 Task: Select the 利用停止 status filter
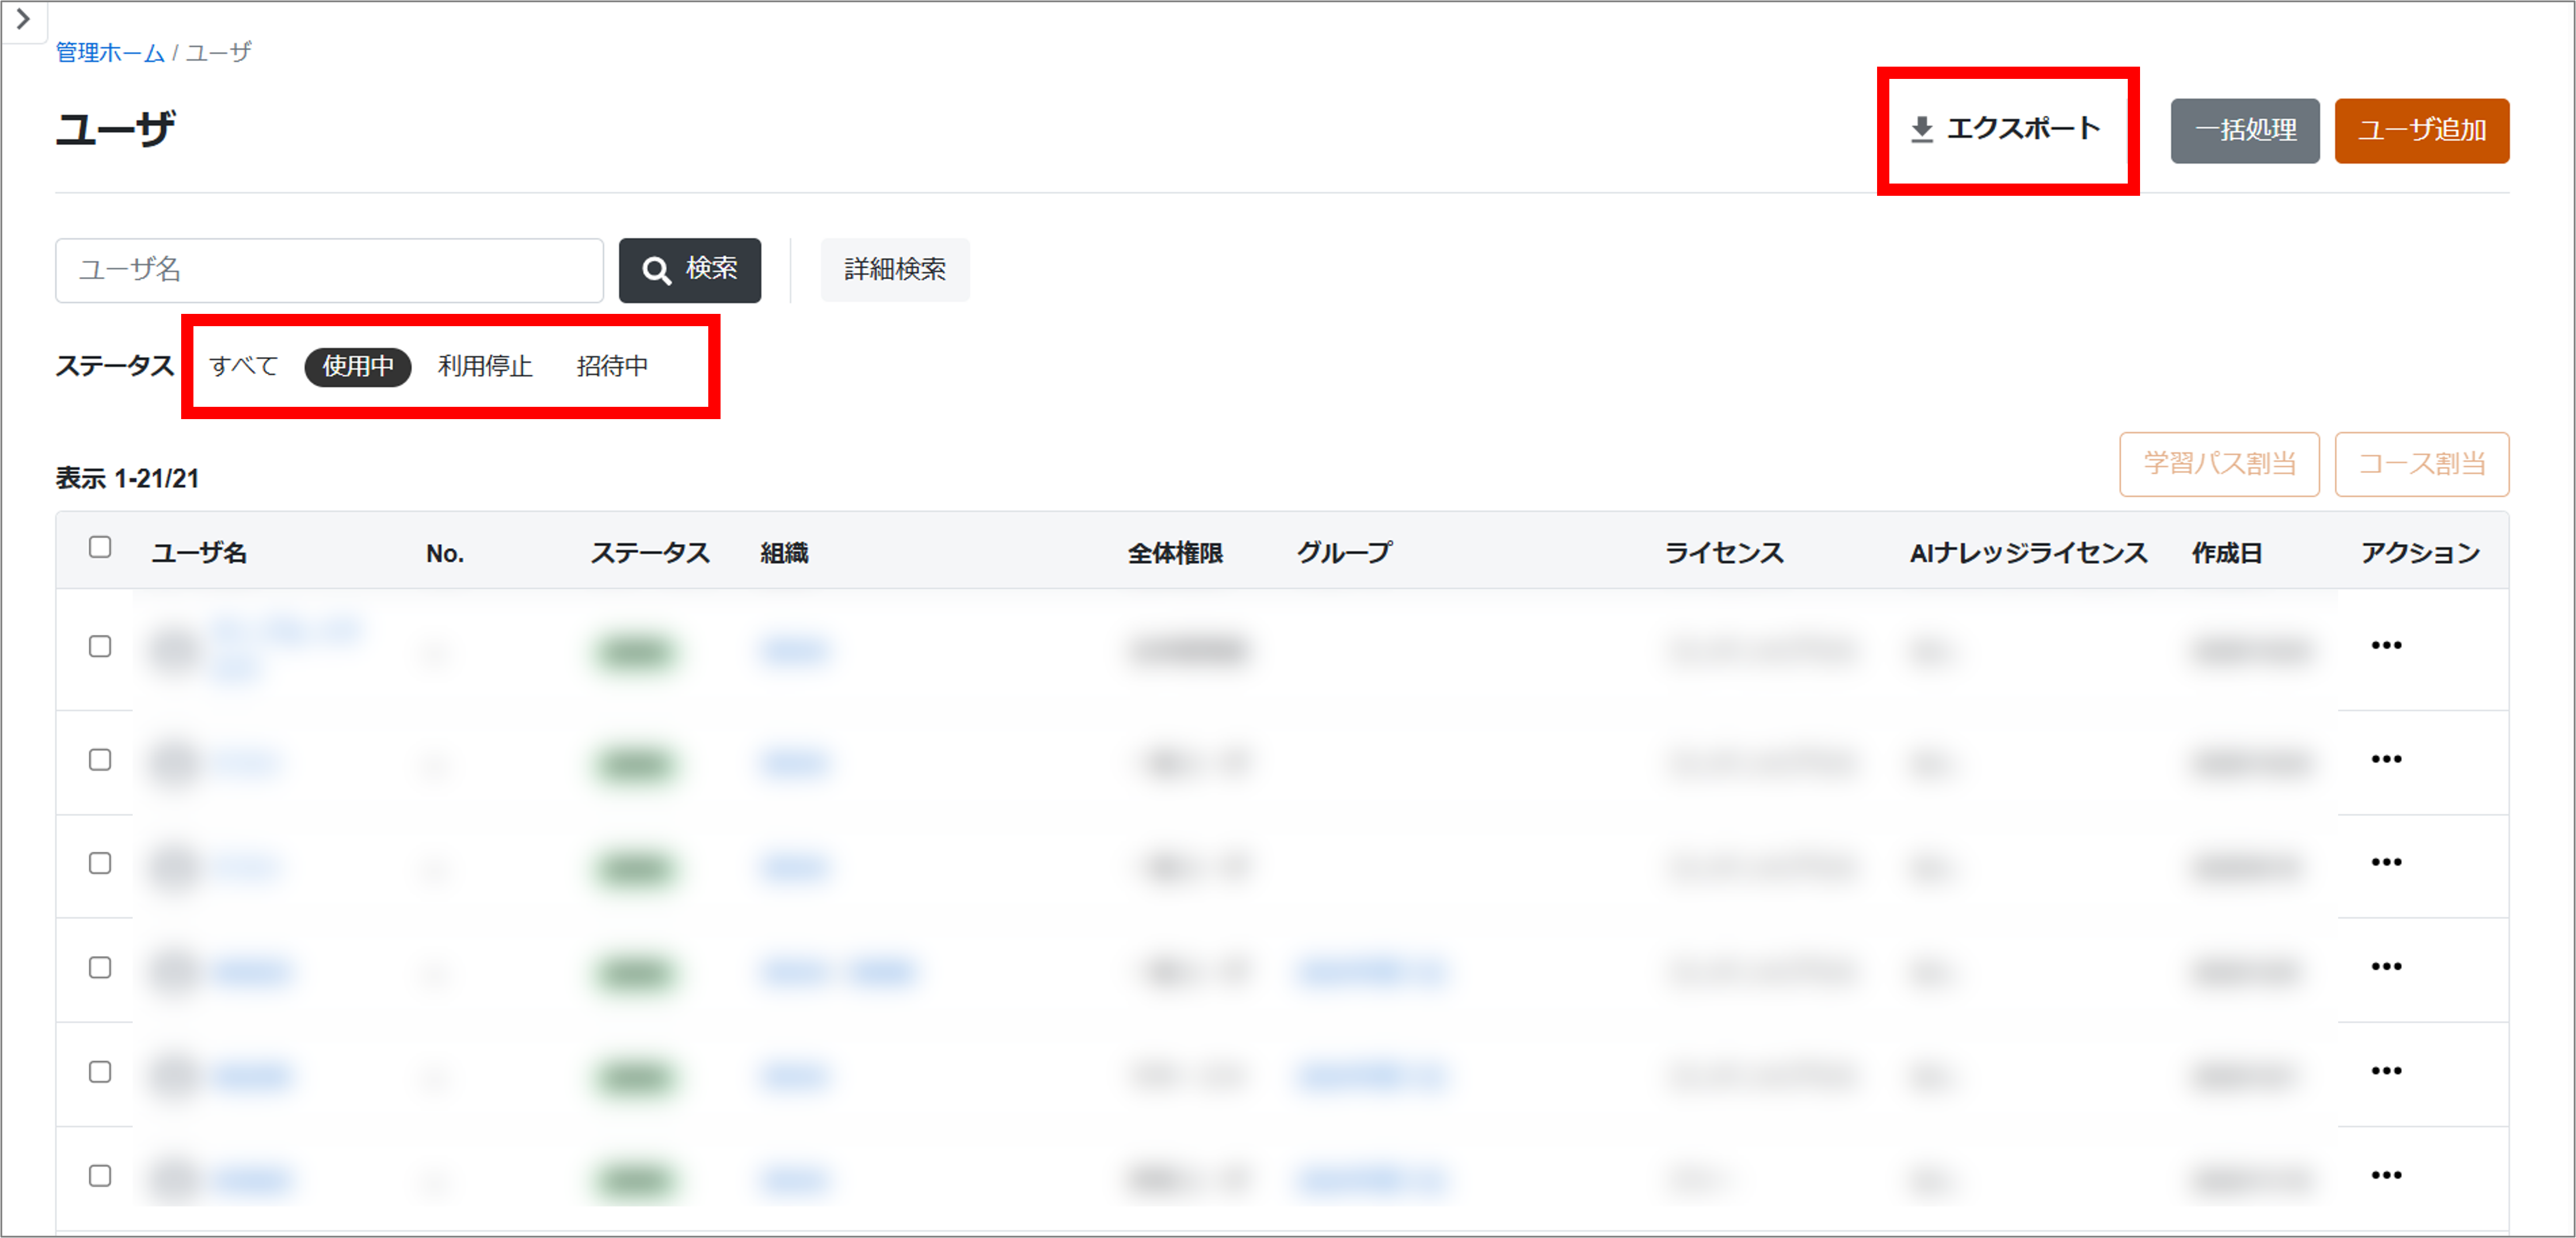coord(484,366)
